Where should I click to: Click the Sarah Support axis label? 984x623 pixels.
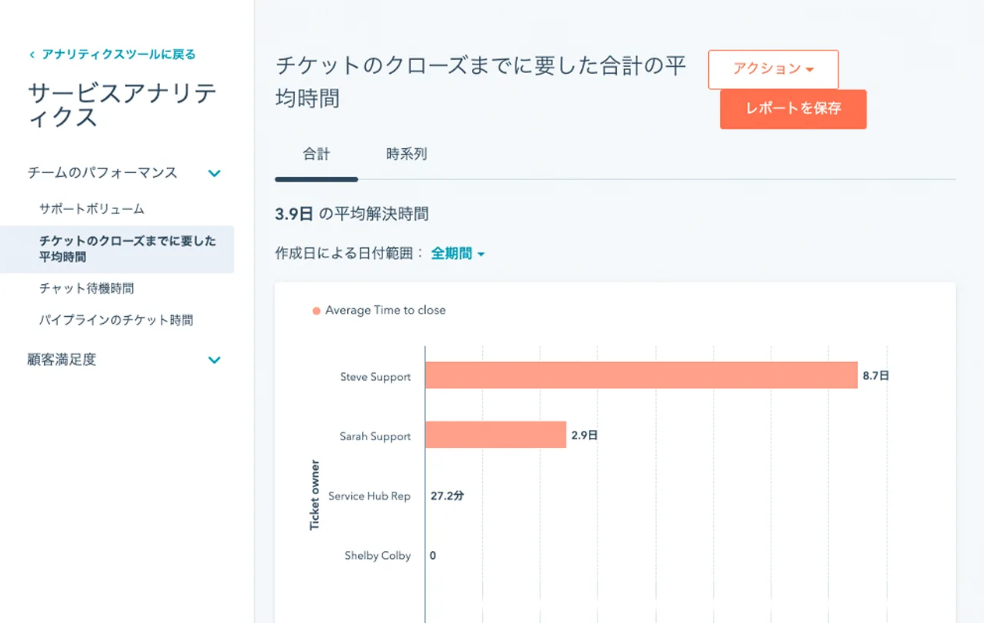[x=375, y=437]
